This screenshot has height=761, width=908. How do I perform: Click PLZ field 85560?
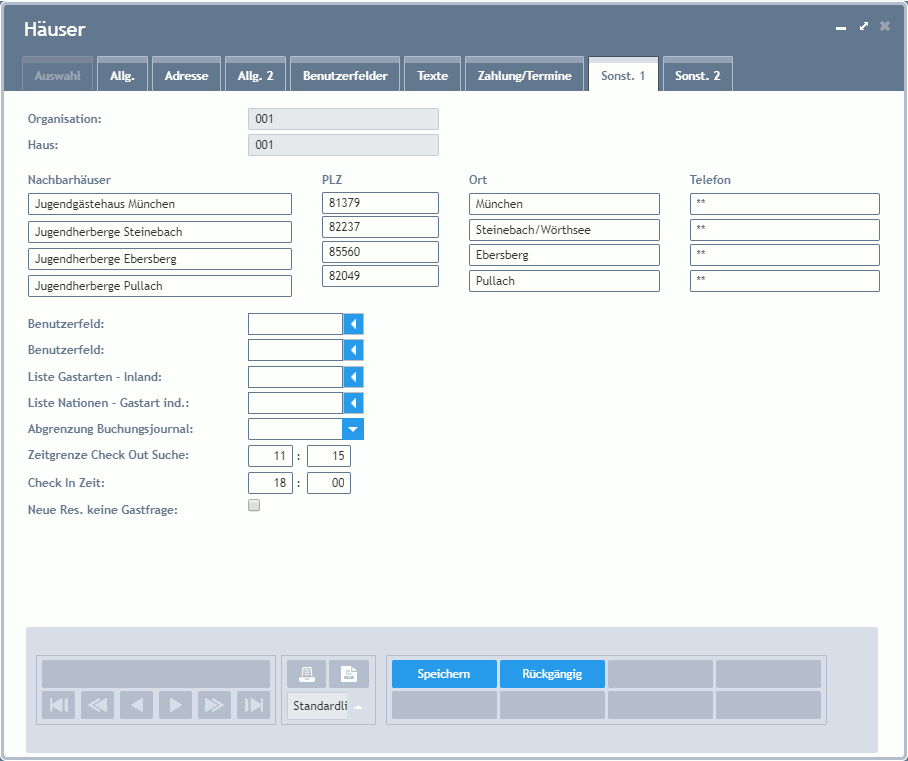tap(380, 252)
